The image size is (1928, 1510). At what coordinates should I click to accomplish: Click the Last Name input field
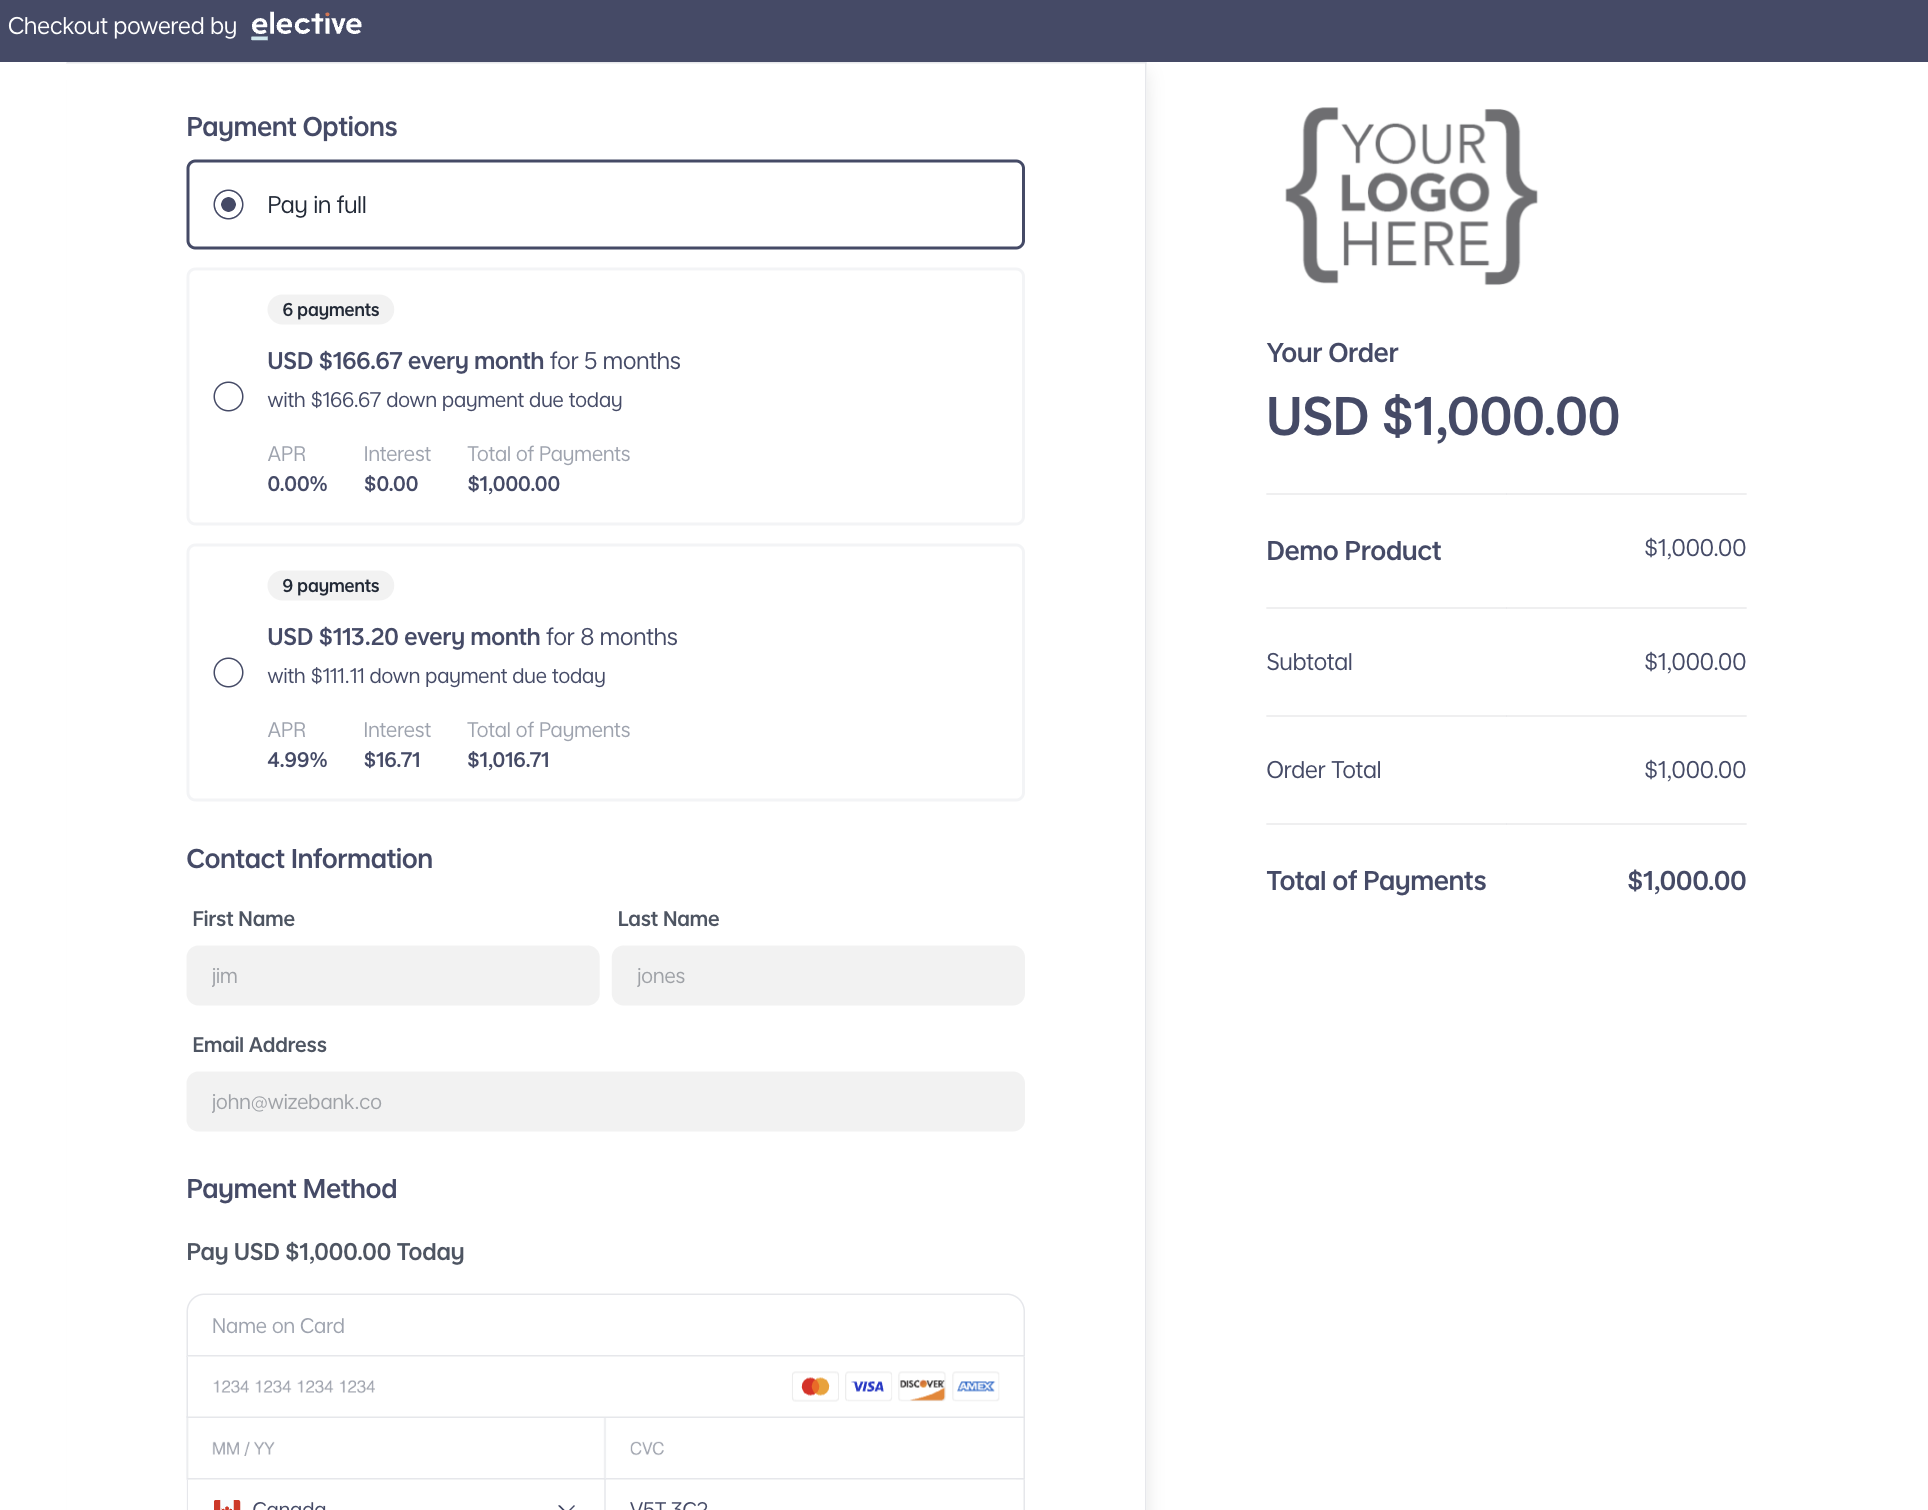[818, 976]
